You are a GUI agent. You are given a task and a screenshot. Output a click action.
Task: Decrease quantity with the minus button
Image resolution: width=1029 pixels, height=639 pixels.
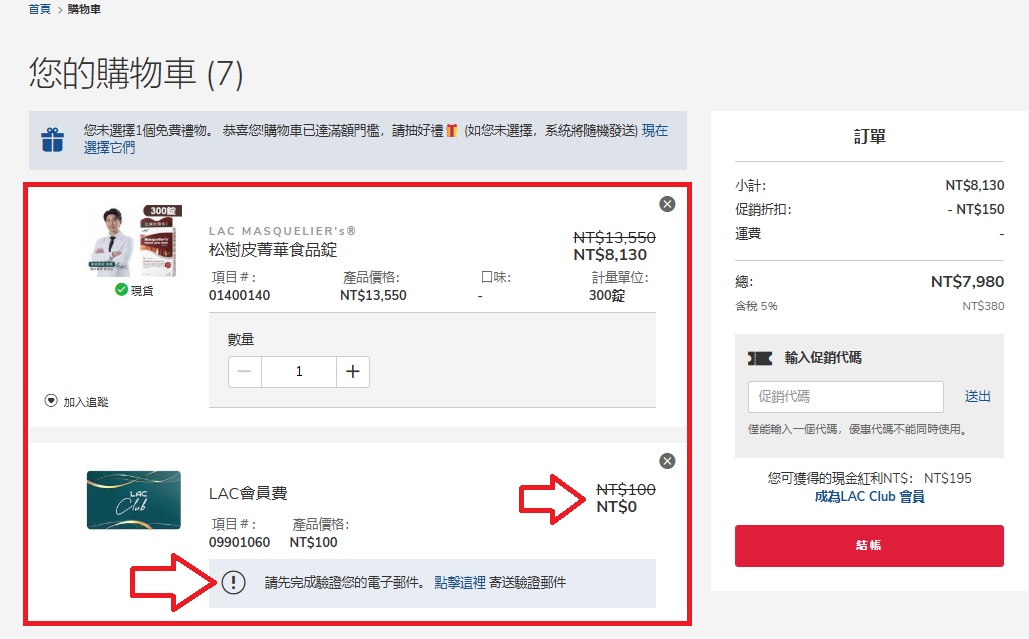[245, 372]
